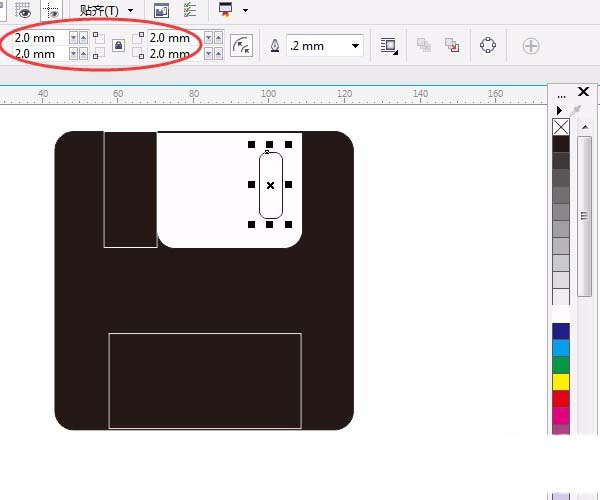Open the outline width dropdown
This screenshot has width=600, height=500.
355,46
